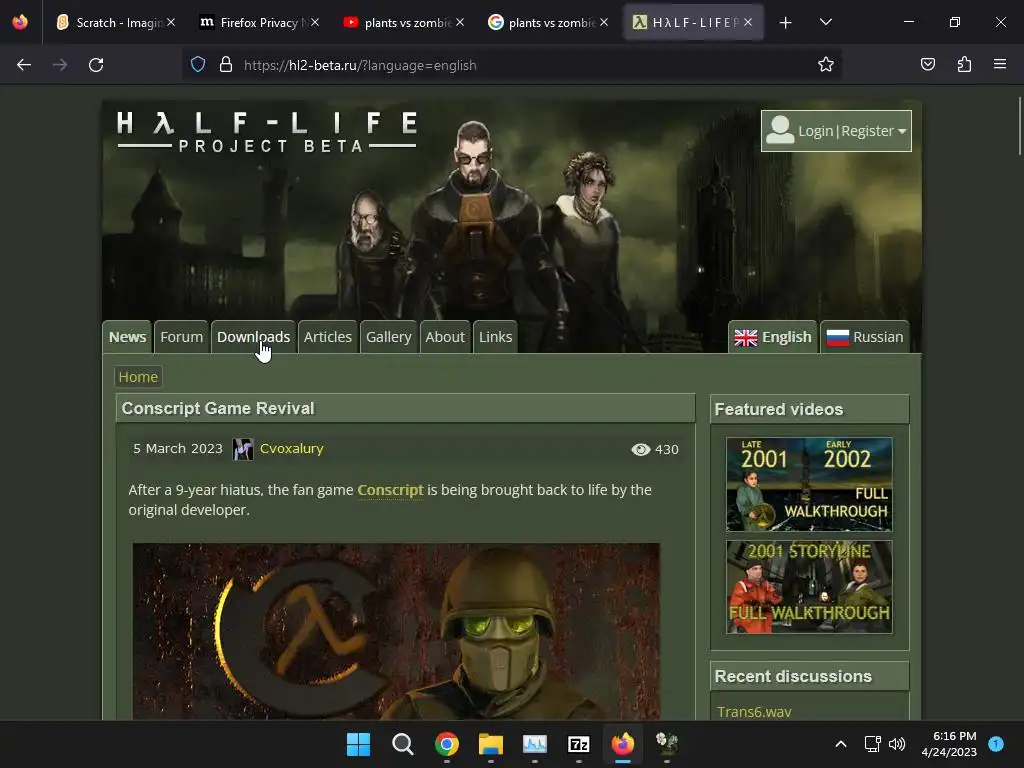Open the Extensions puzzle icon
The width and height of the screenshot is (1024, 768).
pyautogui.click(x=964, y=65)
